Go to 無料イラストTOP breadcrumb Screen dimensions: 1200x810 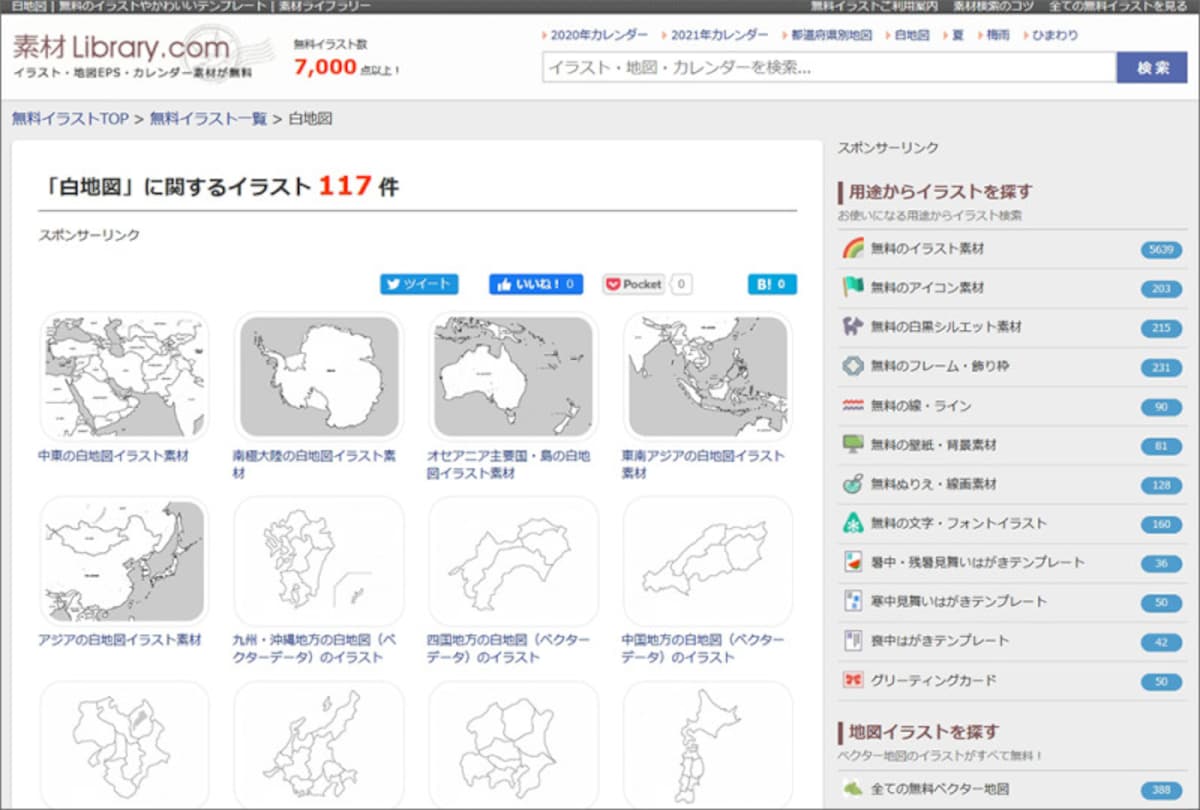point(70,118)
